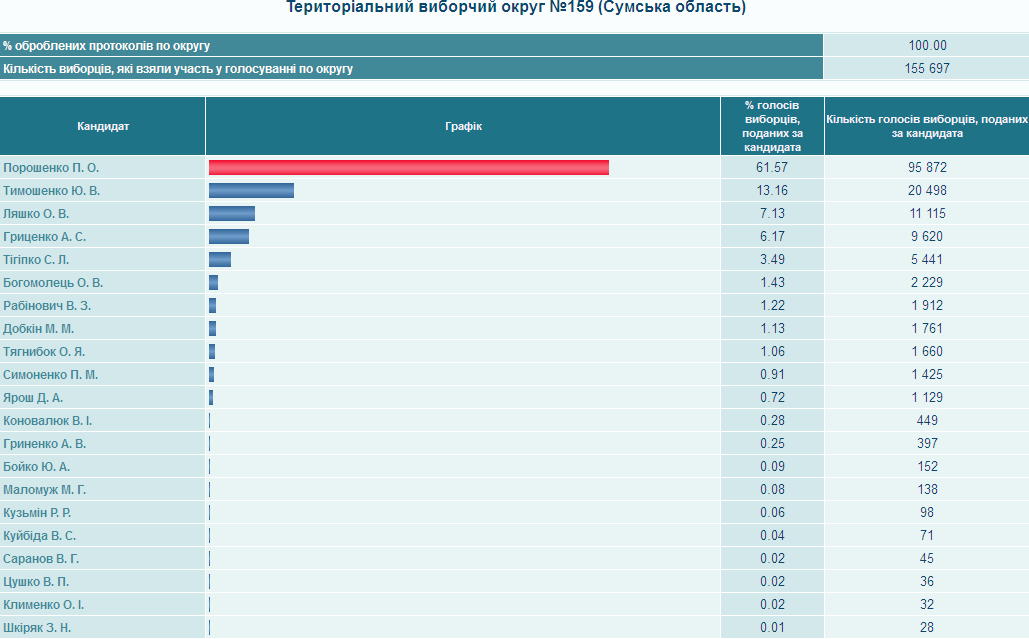This screenshot has height=639, width=1029.
Task: Click the blue Тимошенко vote bar
Action: pyautogui.click(x=251, y=191)
